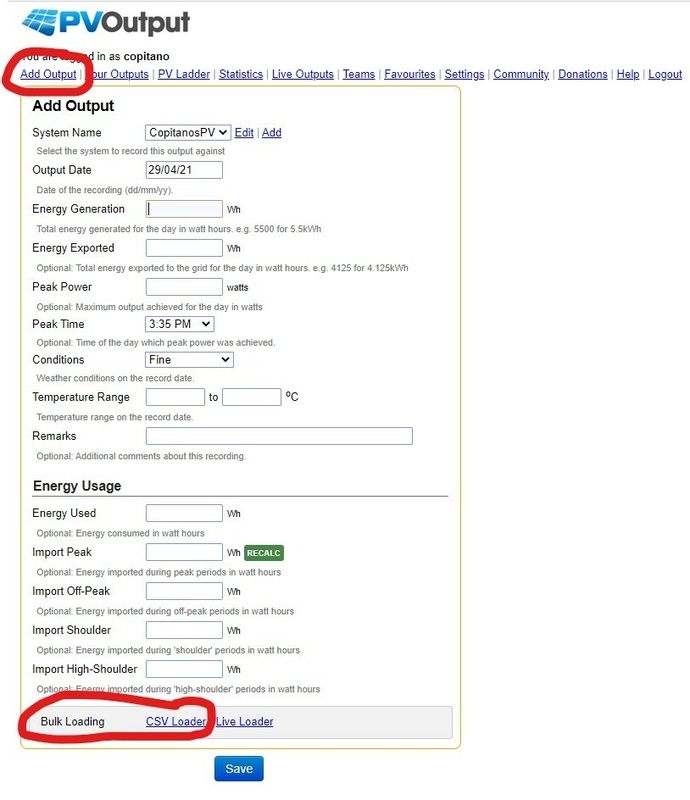
Task: Open the Statistics page
Action: coord(241,74)
